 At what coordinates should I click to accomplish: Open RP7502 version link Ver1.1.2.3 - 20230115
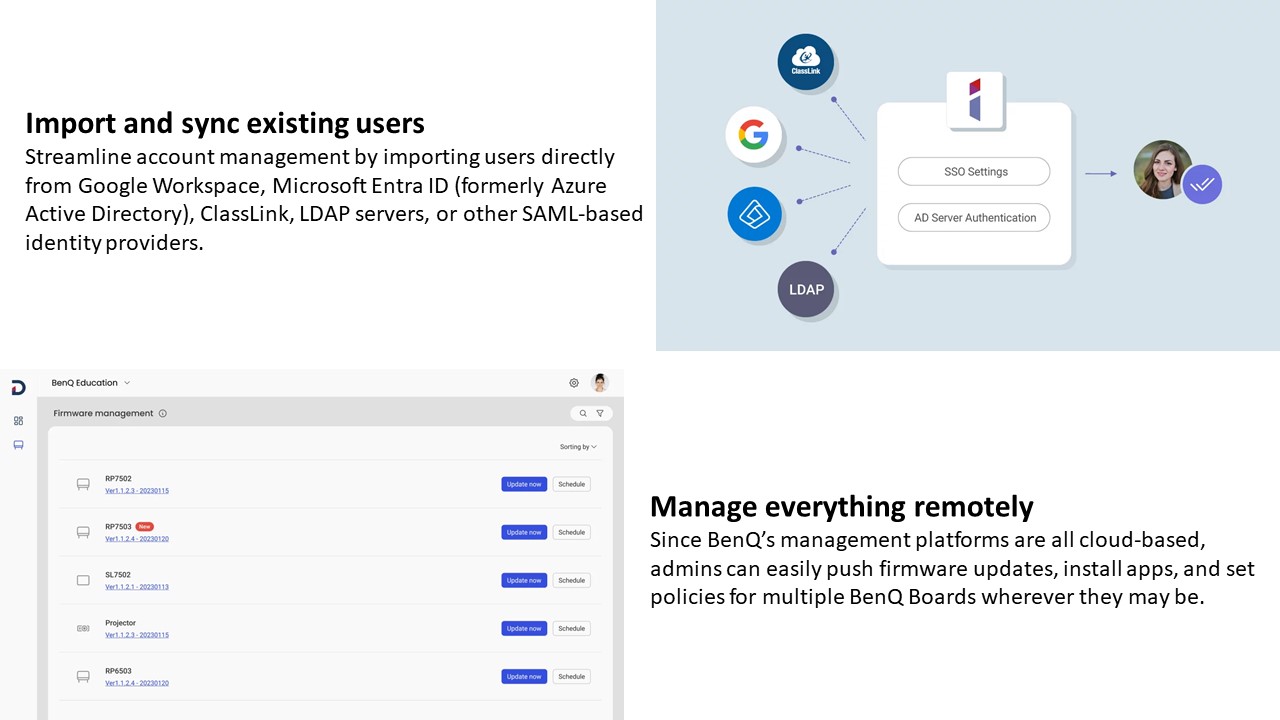(137, 491)
